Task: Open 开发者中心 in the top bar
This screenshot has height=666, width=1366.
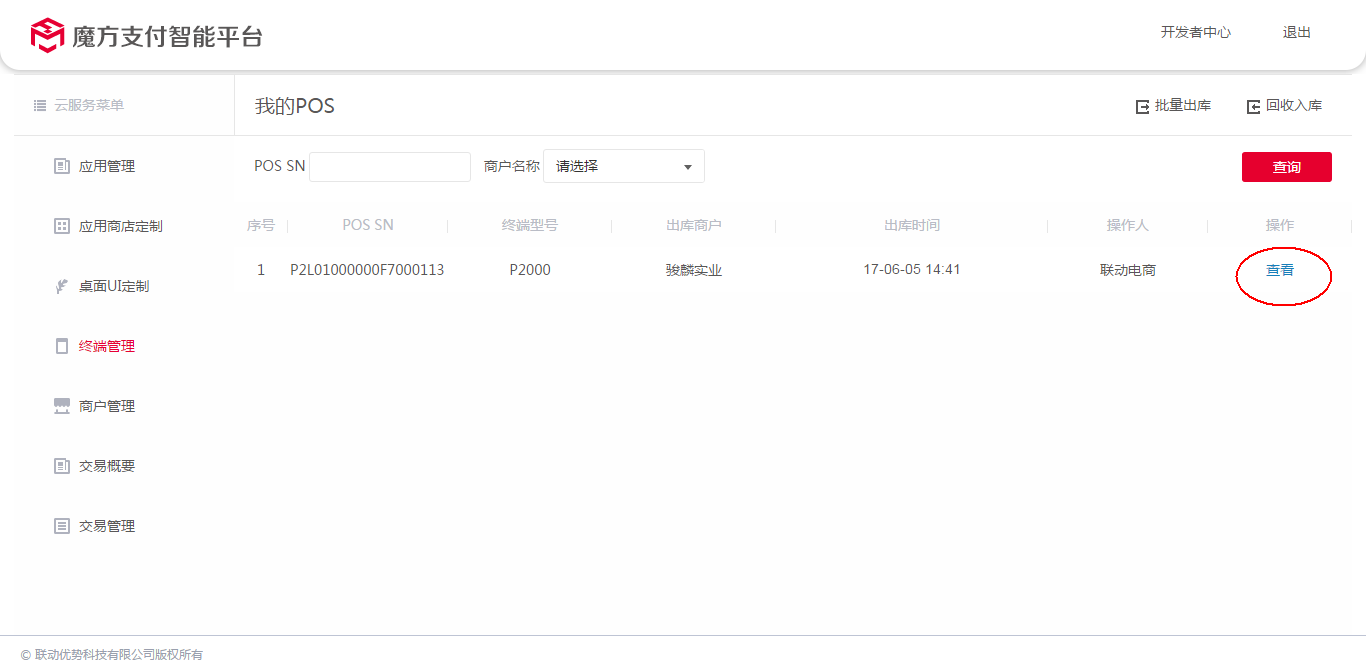Action: 1195,32
